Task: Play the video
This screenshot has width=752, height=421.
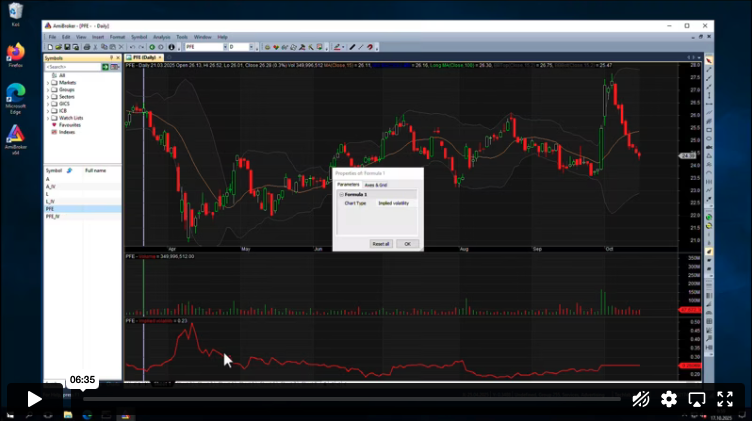Action: tap(34, 399)
